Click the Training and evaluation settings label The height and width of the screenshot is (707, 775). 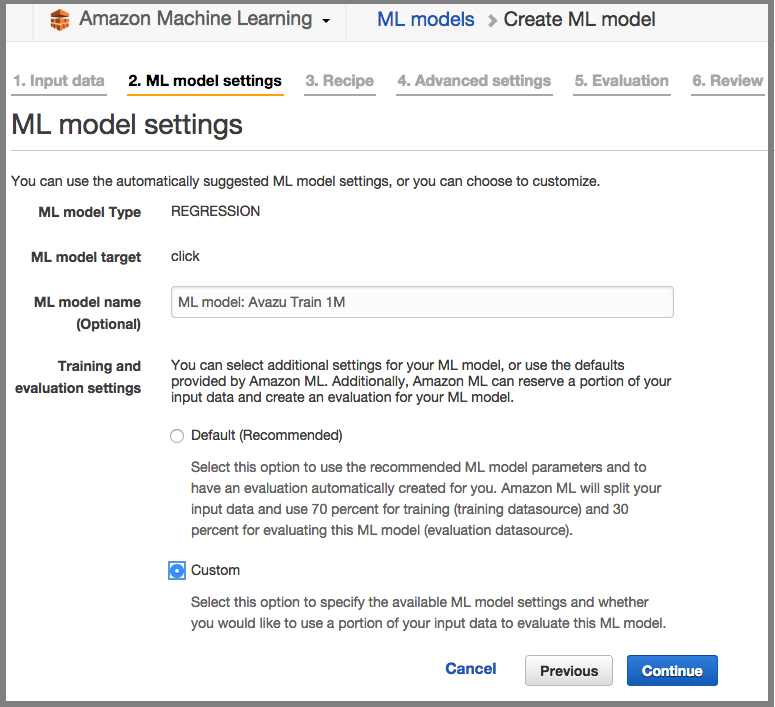[78, 377]
